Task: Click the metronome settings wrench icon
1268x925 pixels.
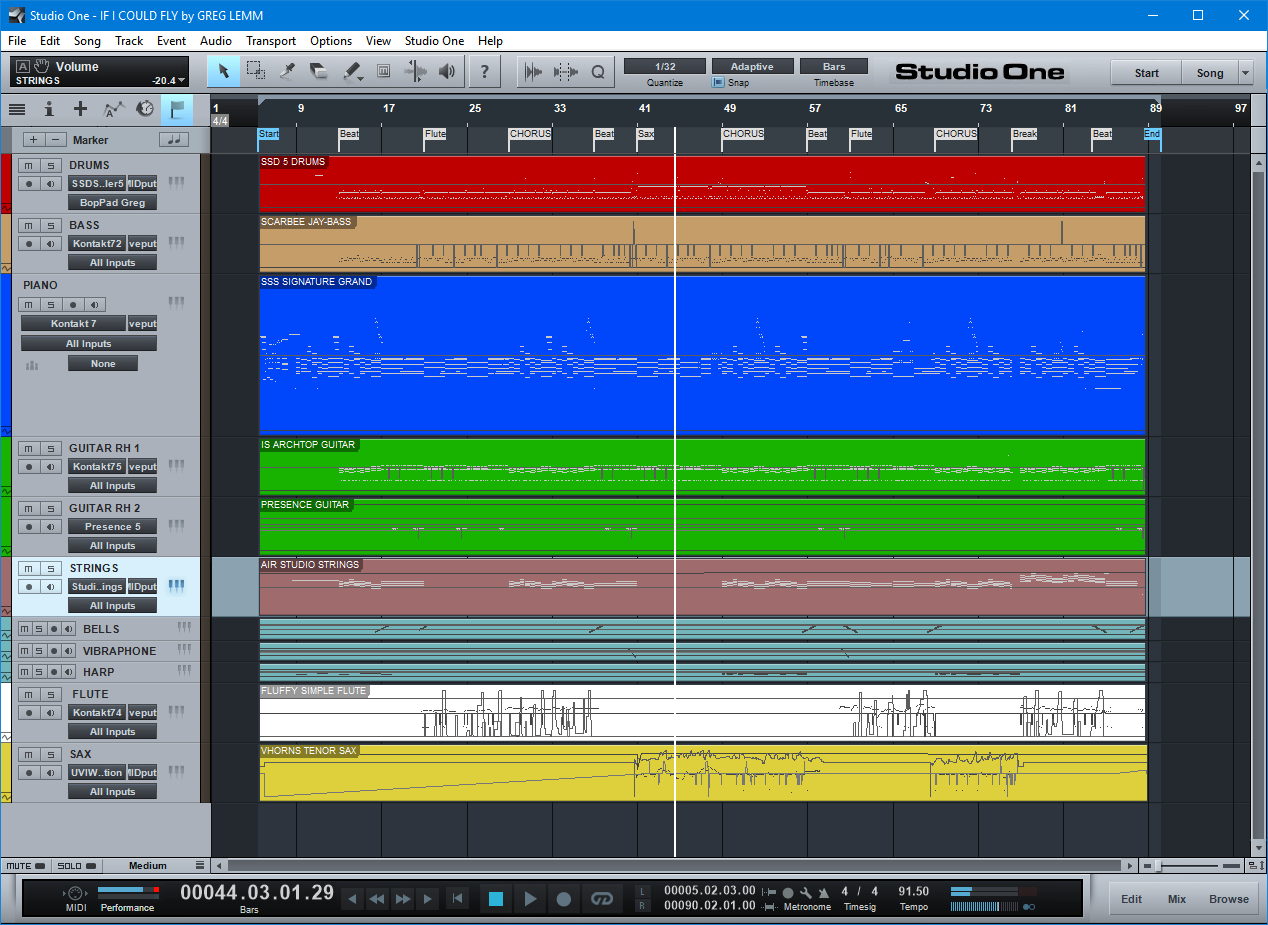Action: pos(806,892)
